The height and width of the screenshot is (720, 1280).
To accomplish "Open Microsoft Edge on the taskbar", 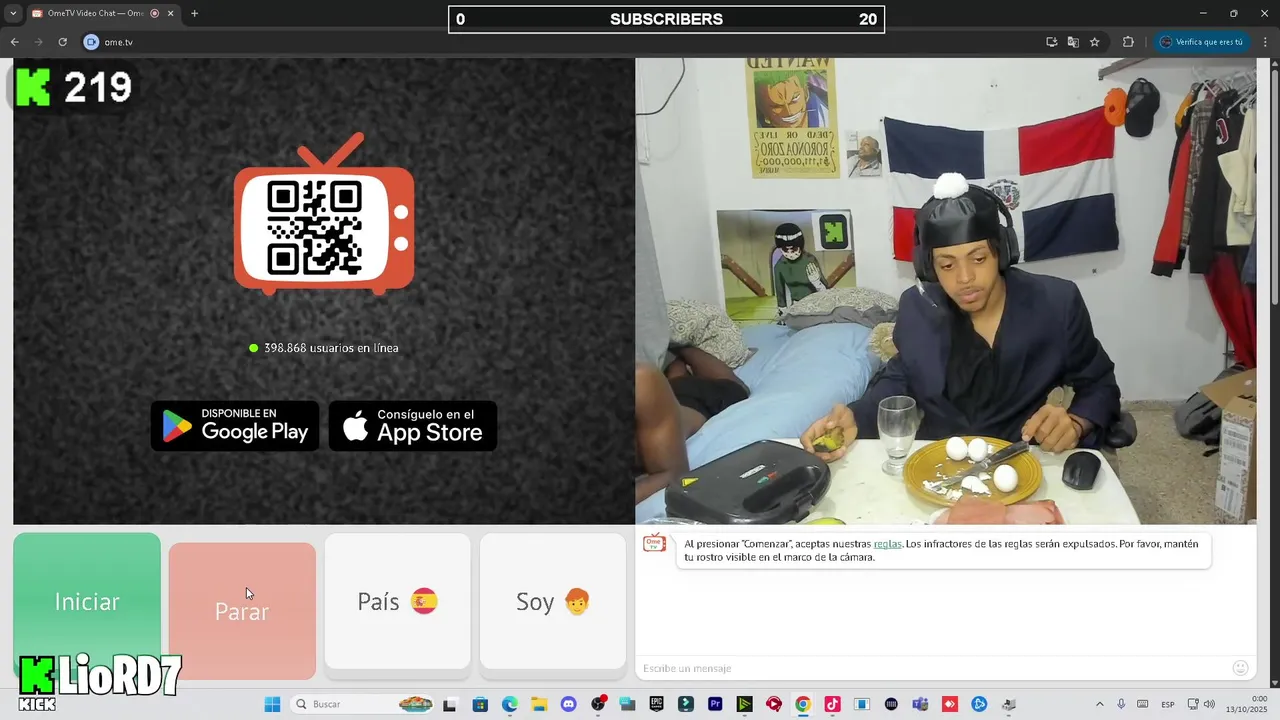I will [x=509, y=704].
